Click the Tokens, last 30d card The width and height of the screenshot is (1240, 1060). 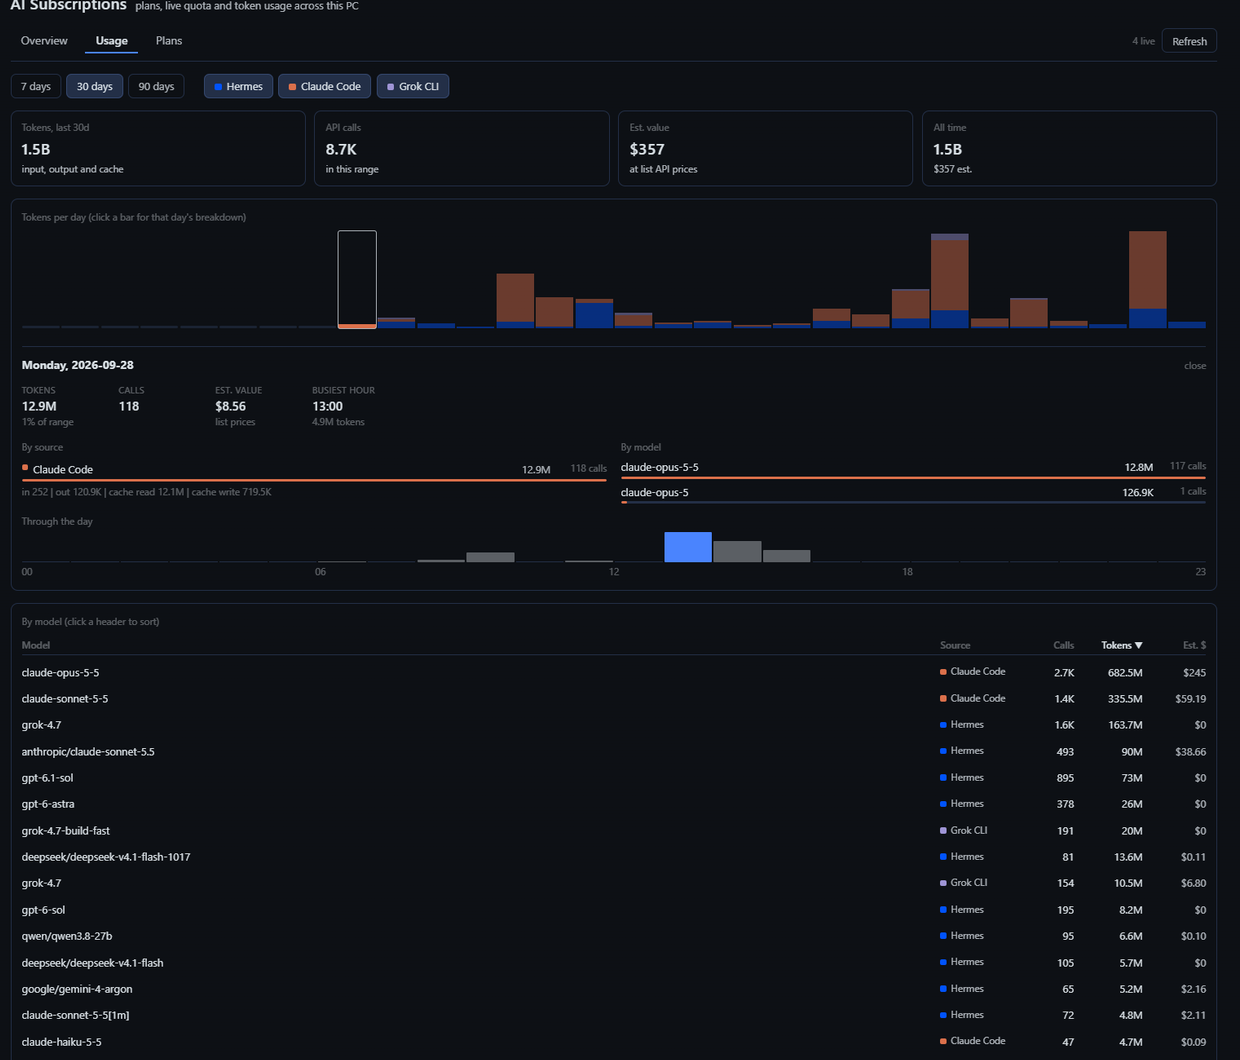pyautogui.click(x=158, y=148)
